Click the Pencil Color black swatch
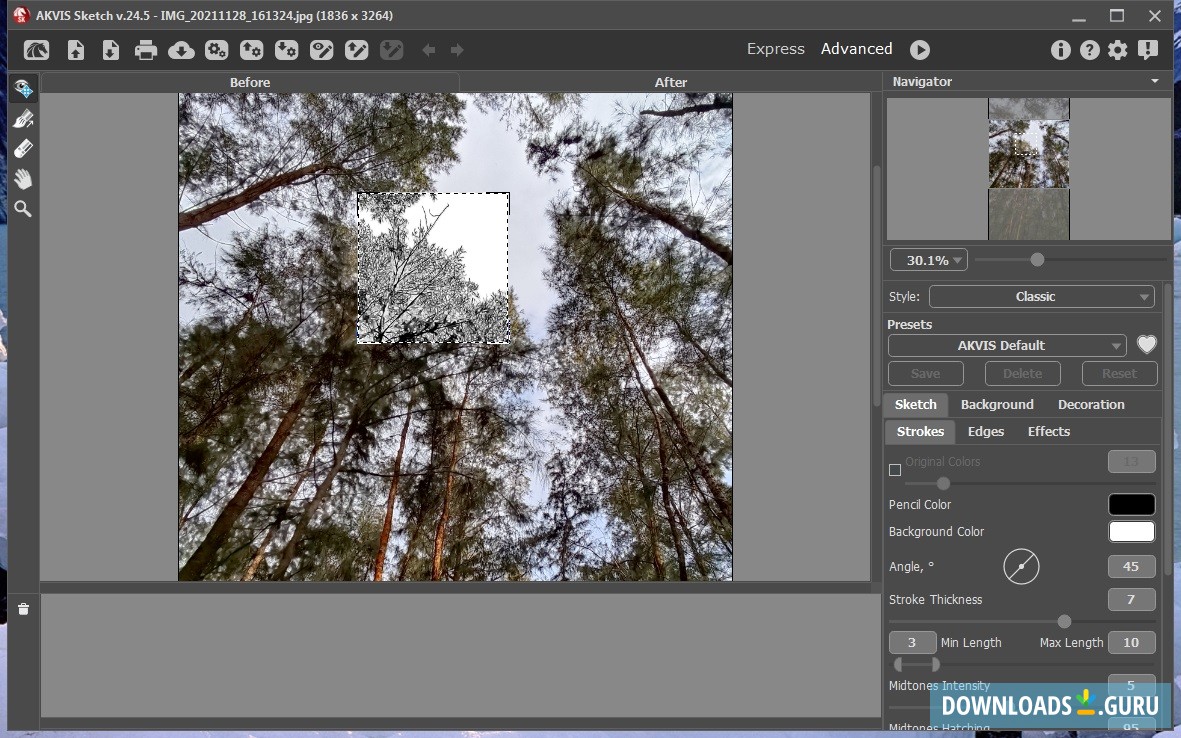Screen dimensions: 1181x738 point(1131,505)
